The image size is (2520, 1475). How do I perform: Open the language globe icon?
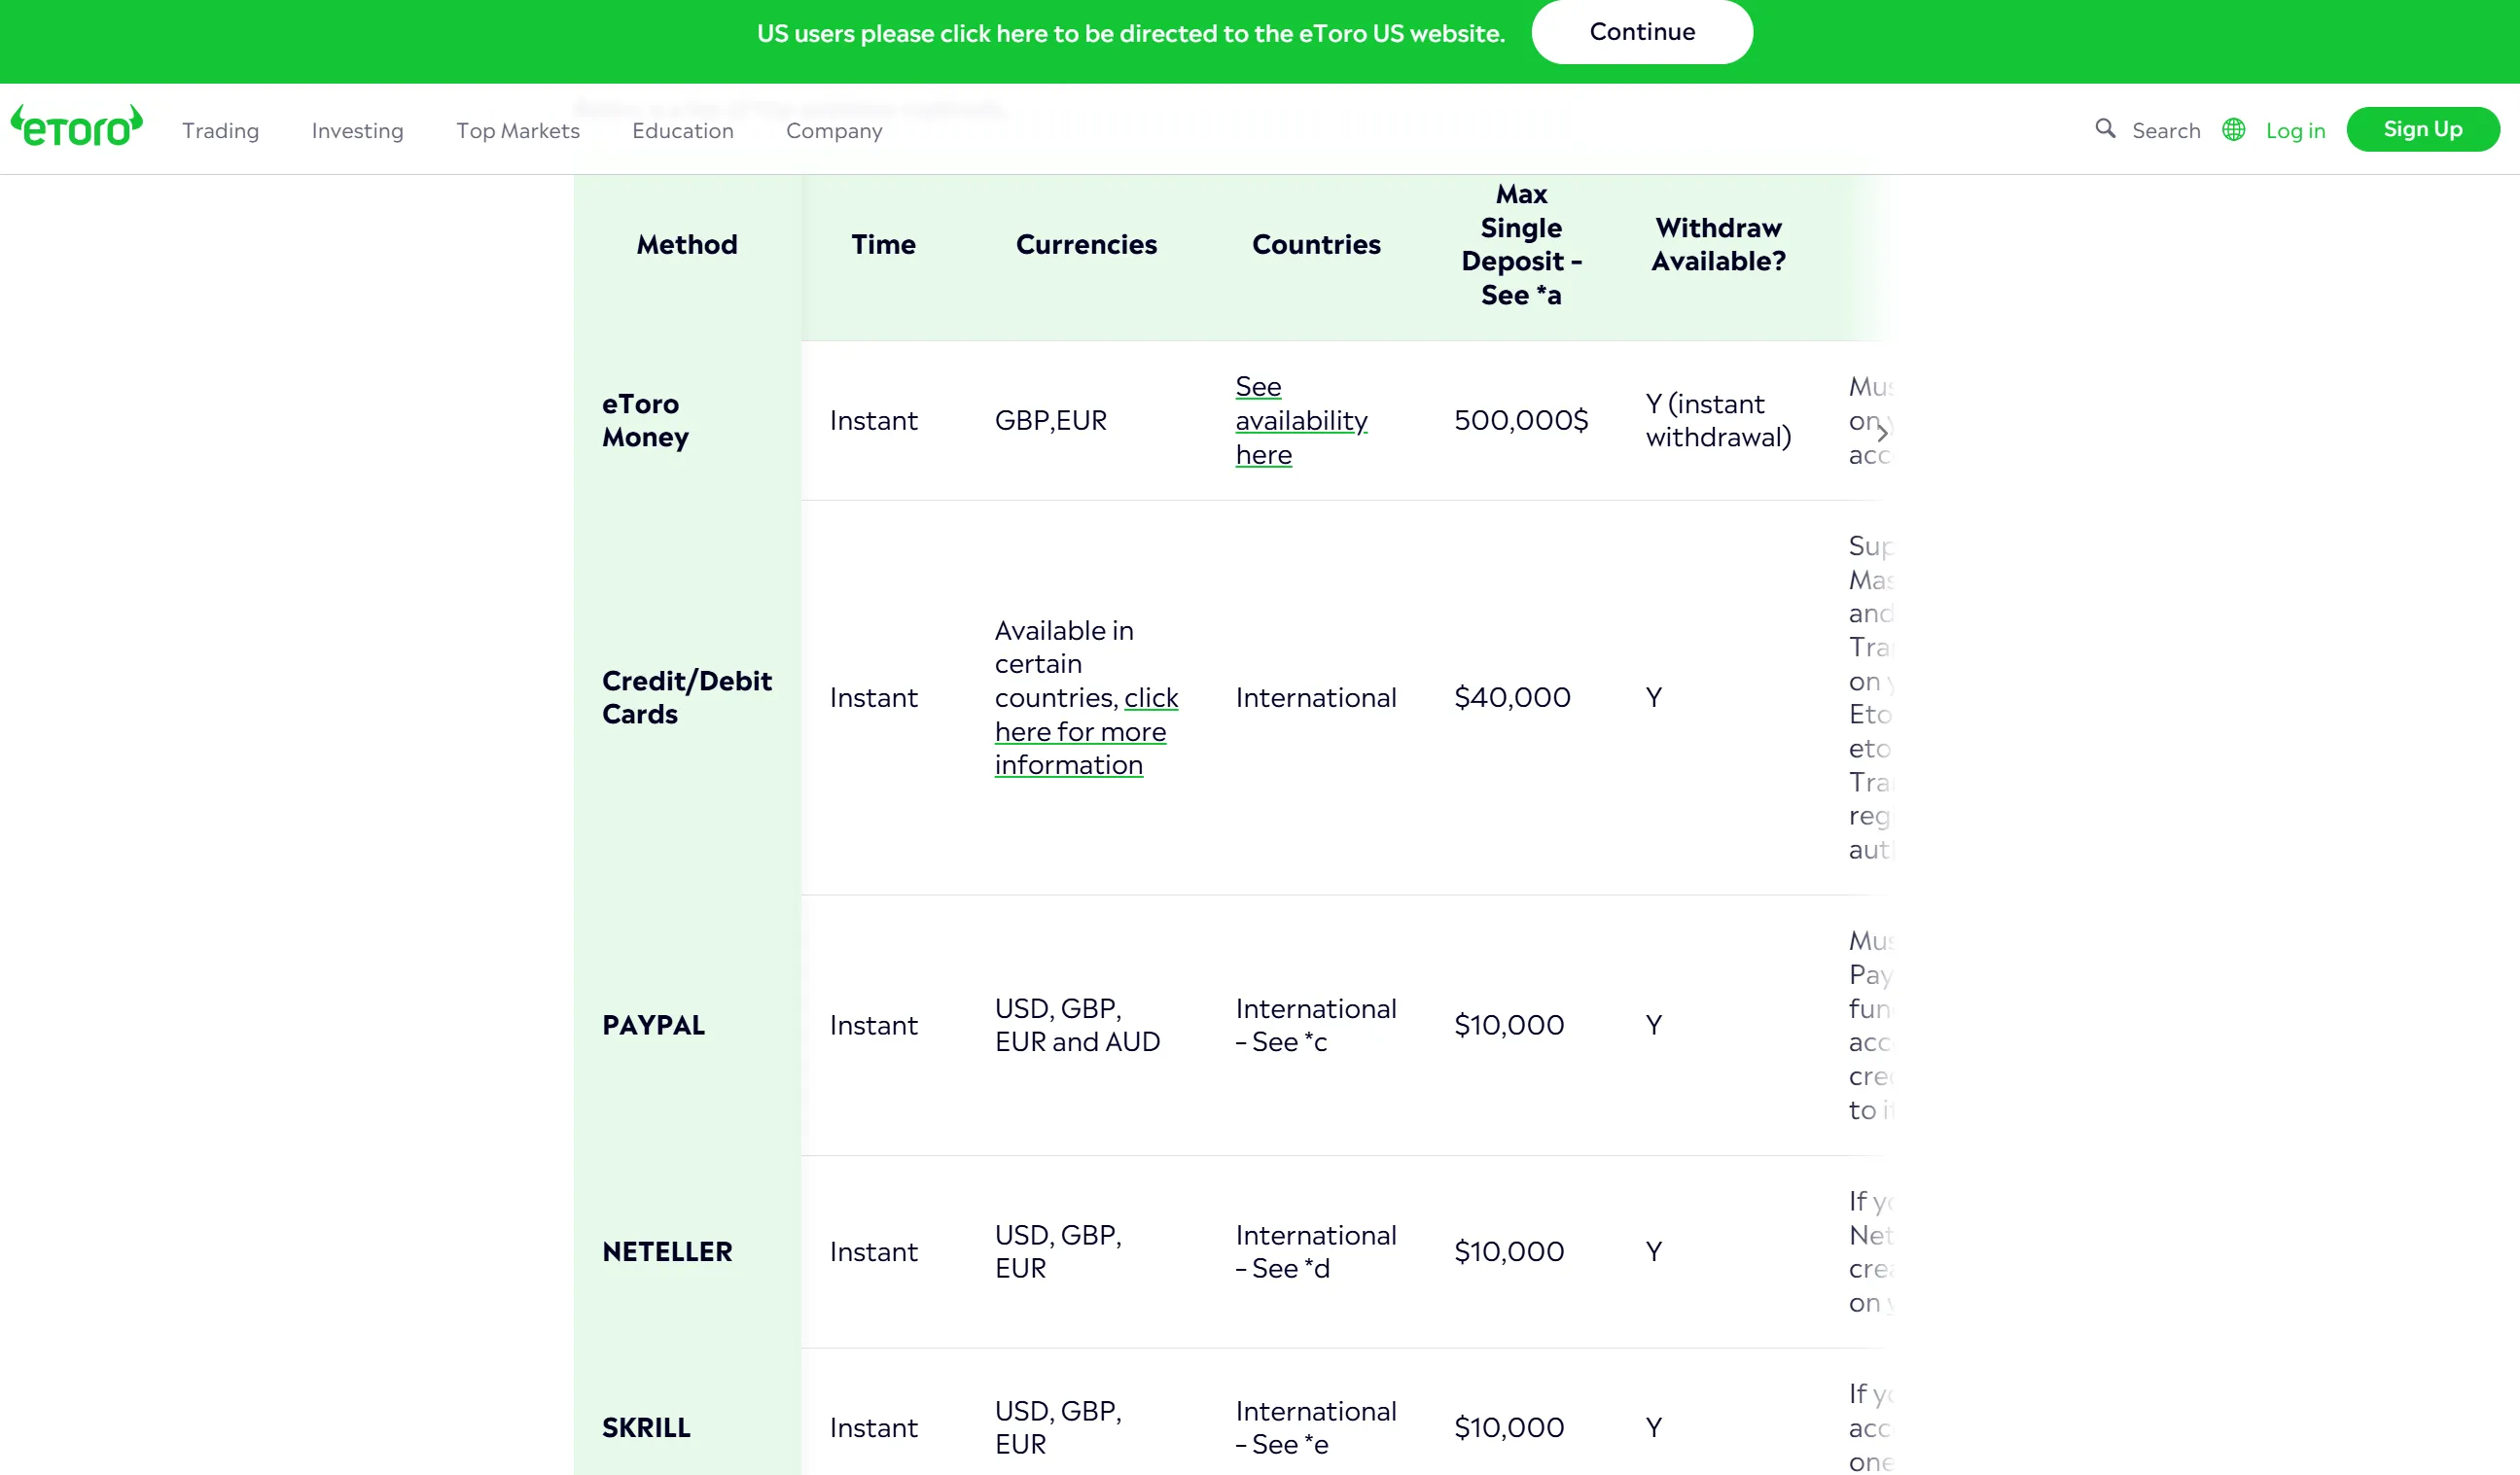pos(2233,130)
